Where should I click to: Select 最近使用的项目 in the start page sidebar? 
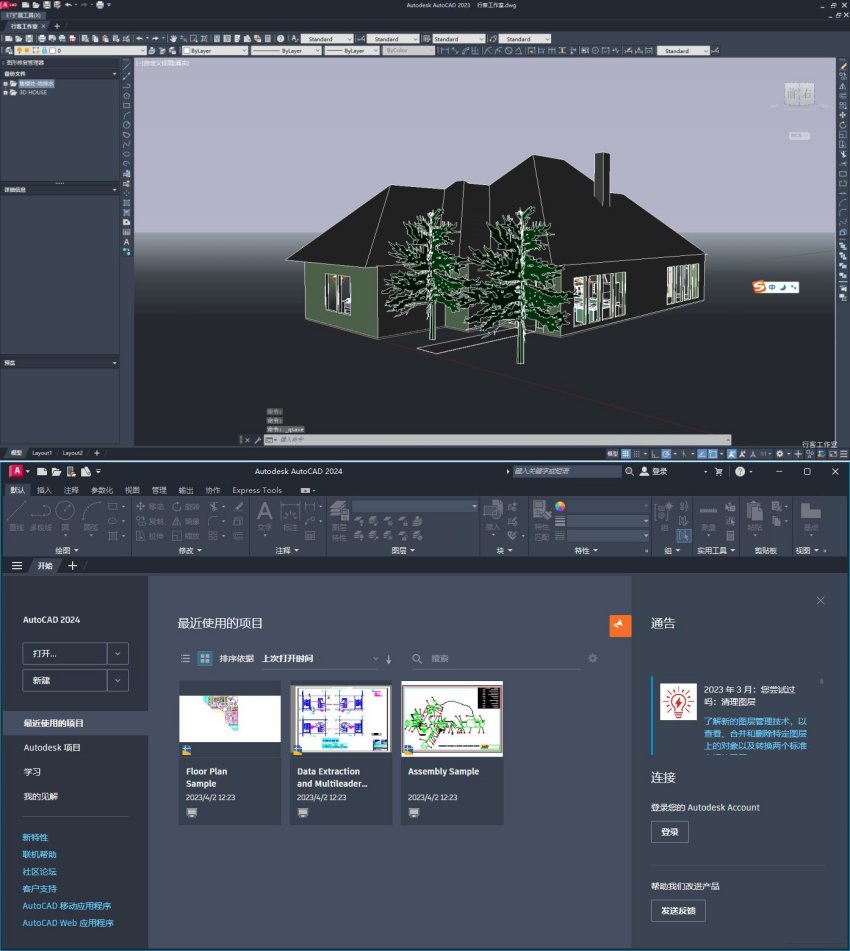[75, 723]
